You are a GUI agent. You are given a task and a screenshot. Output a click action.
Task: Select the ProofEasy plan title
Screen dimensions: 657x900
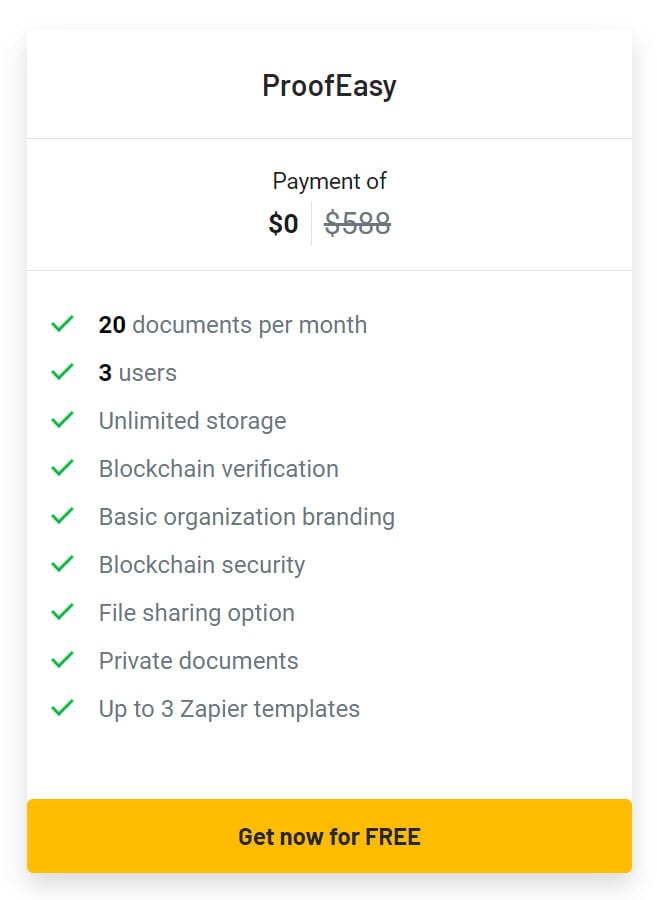[330, 86]
